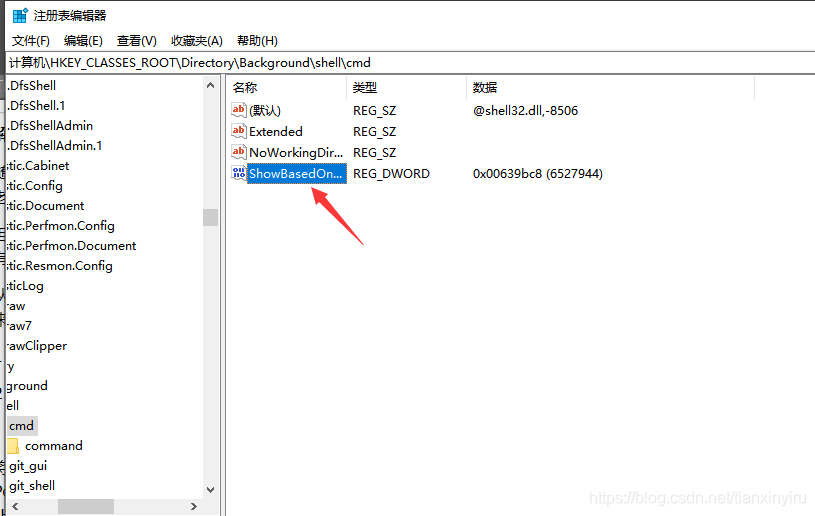
Task: Select the tic.Perfmon.Config key
Action: tap(61, 226)
